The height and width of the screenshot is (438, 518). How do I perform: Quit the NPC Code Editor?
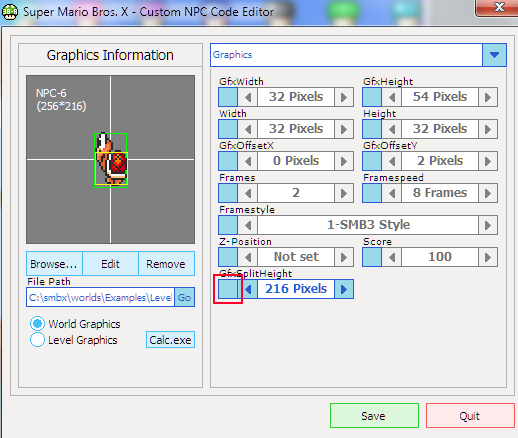[x=470, y=415]
